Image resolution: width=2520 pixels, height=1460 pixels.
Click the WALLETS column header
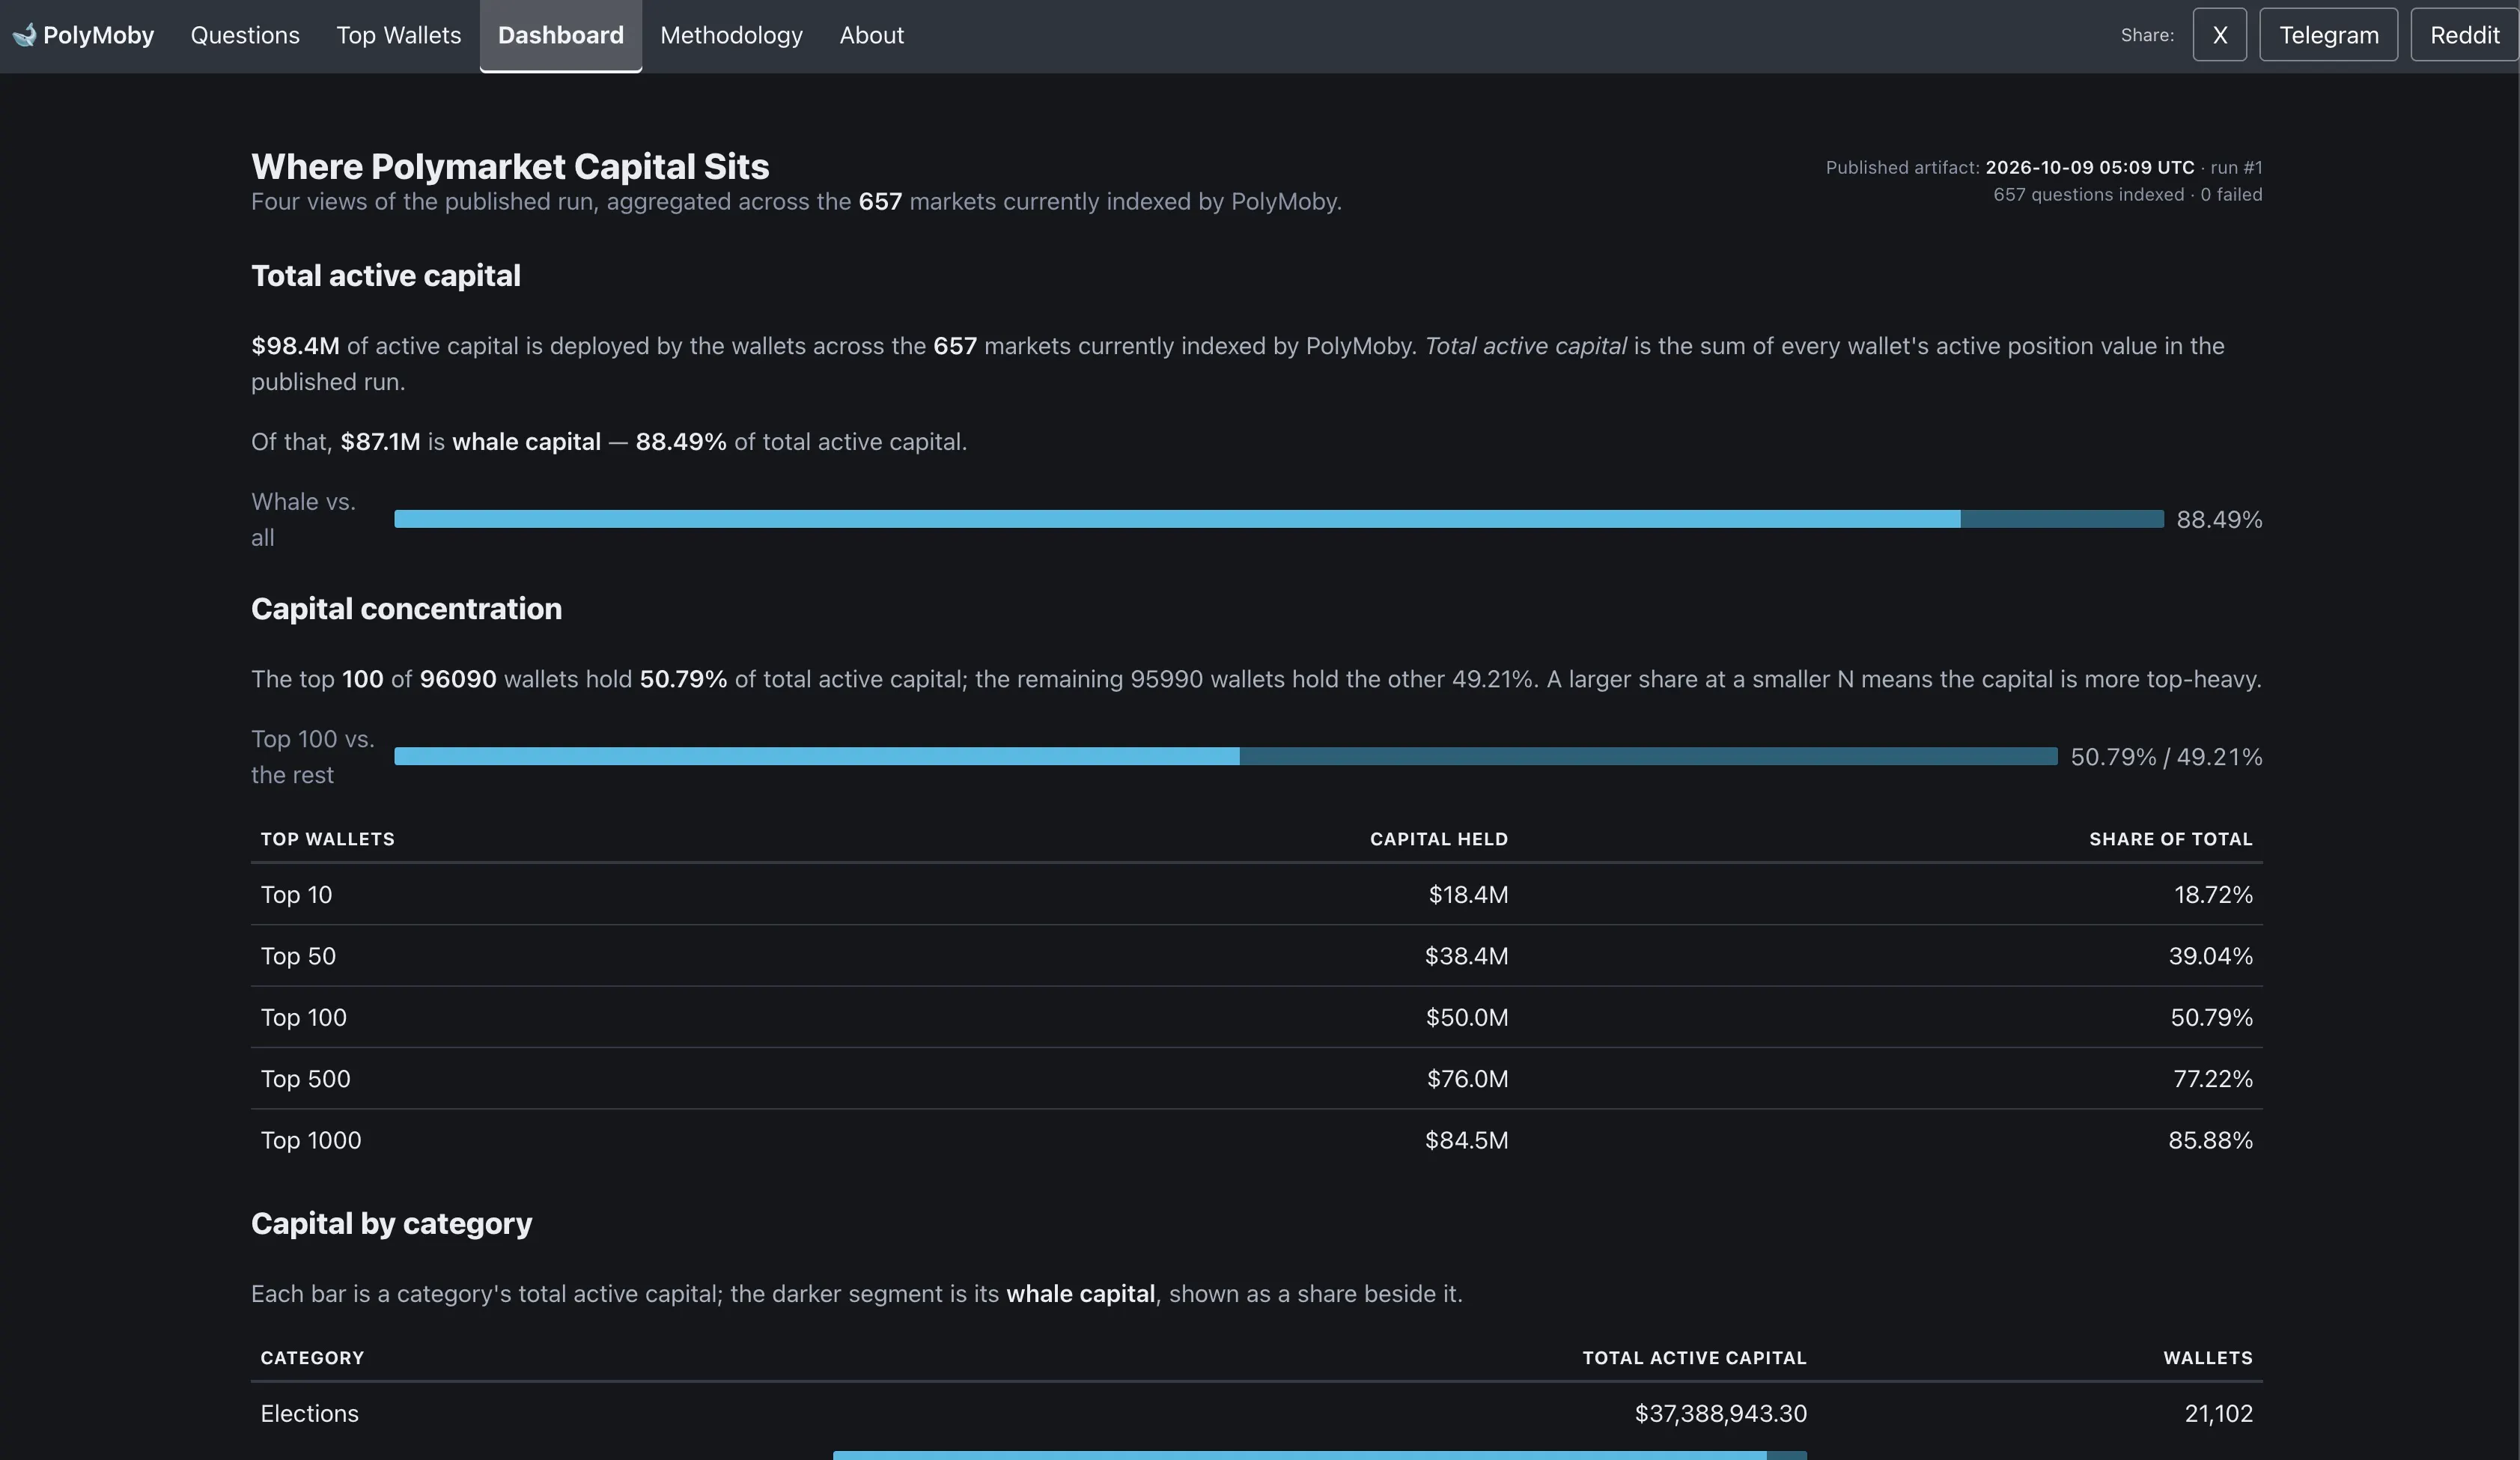tap(2207, 1358)
